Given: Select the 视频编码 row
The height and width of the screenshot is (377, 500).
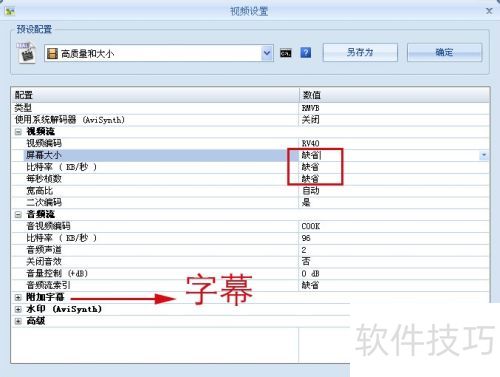Looking at the screenshot, I should click(x=251, y=143).
